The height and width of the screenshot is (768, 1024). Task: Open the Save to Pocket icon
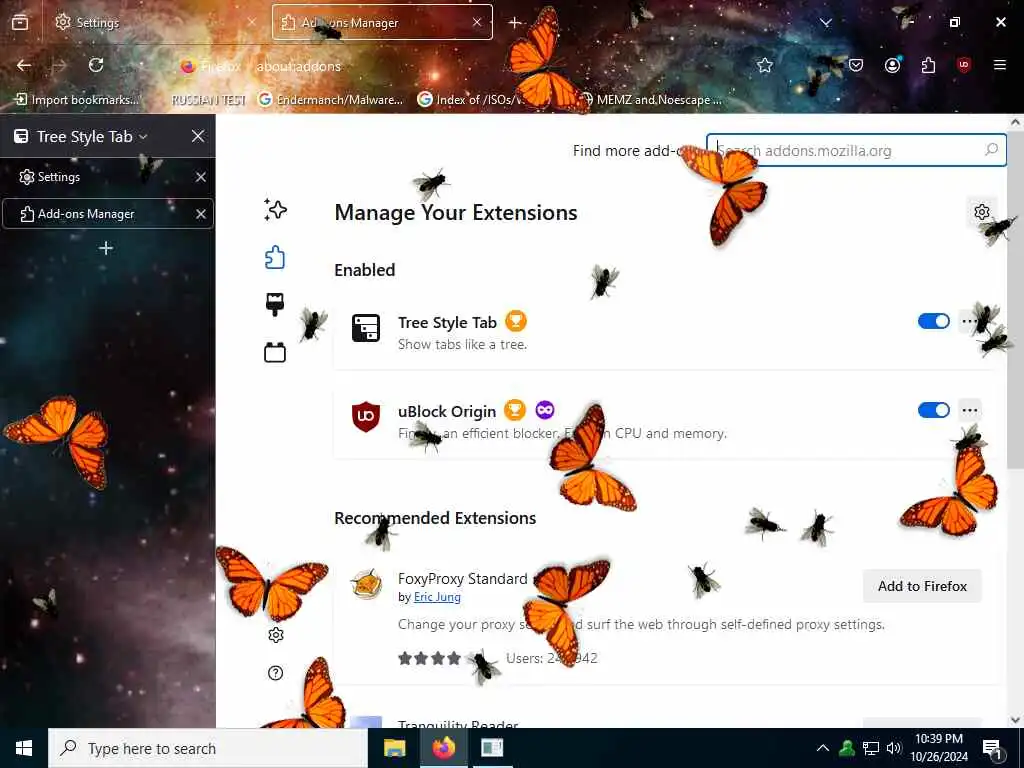(x=856, y=65)
